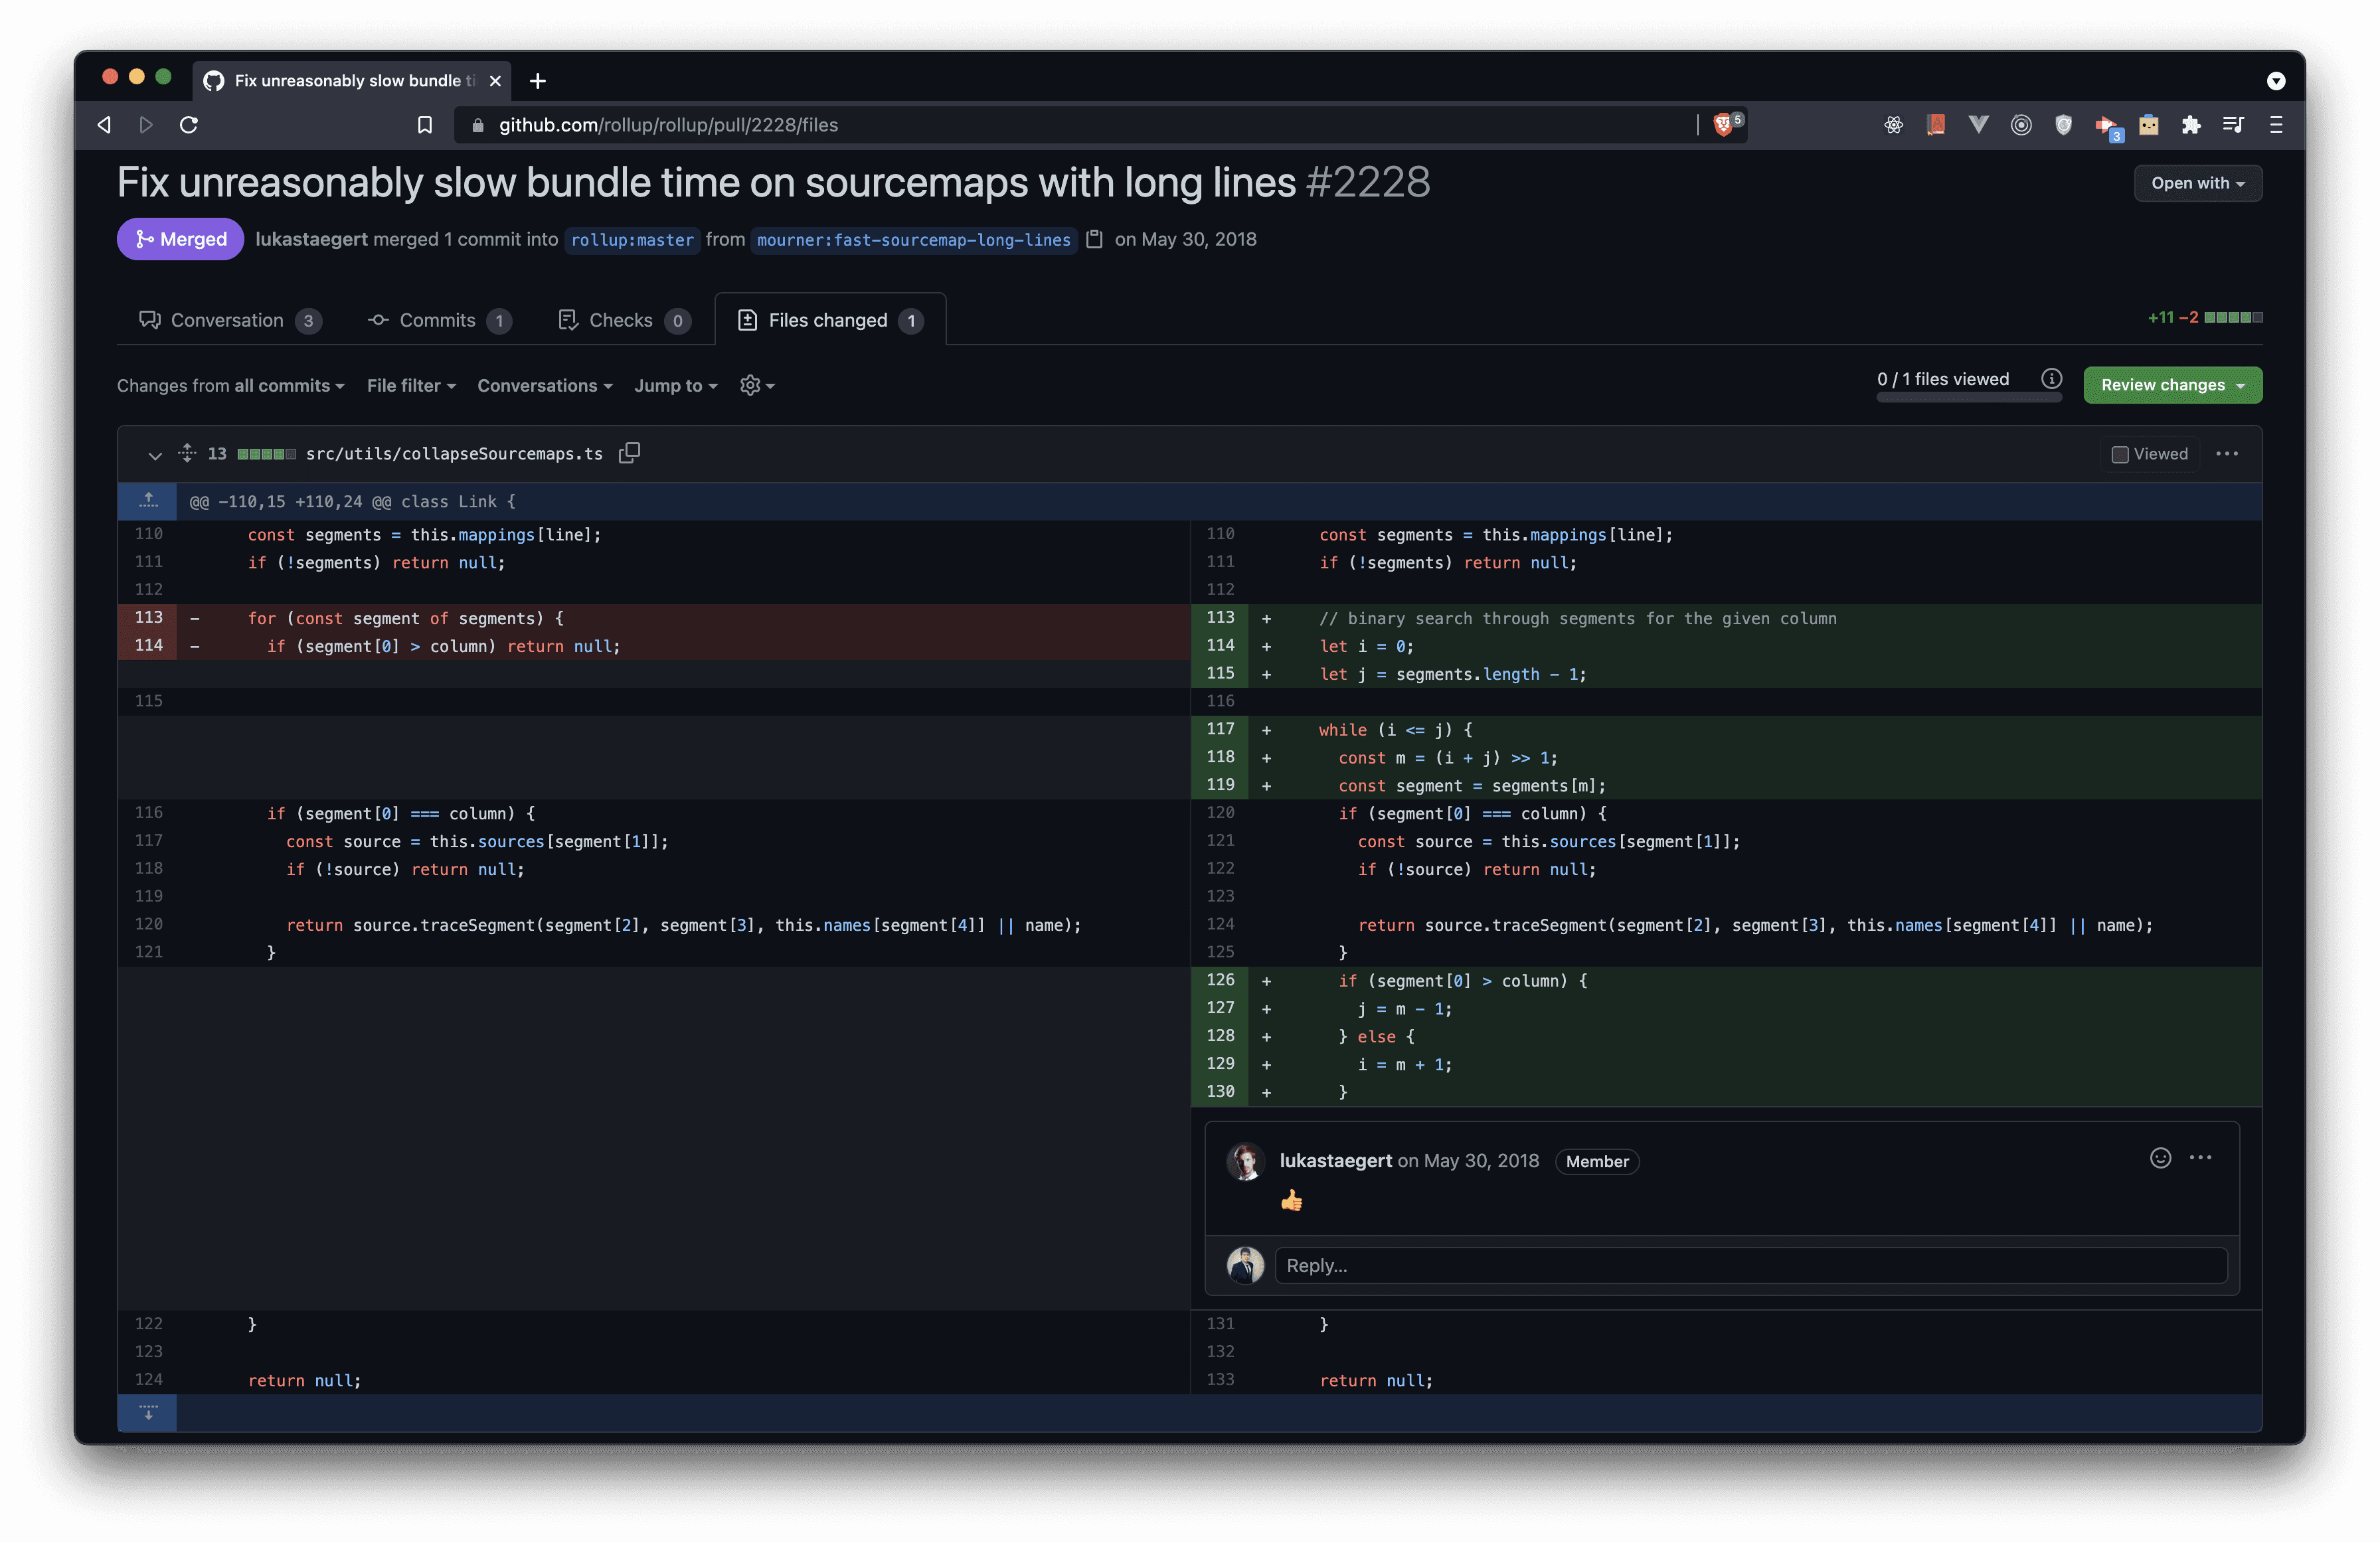Go back with browser back arrow
This screenshot has height=1543, width=2380.
104,125
